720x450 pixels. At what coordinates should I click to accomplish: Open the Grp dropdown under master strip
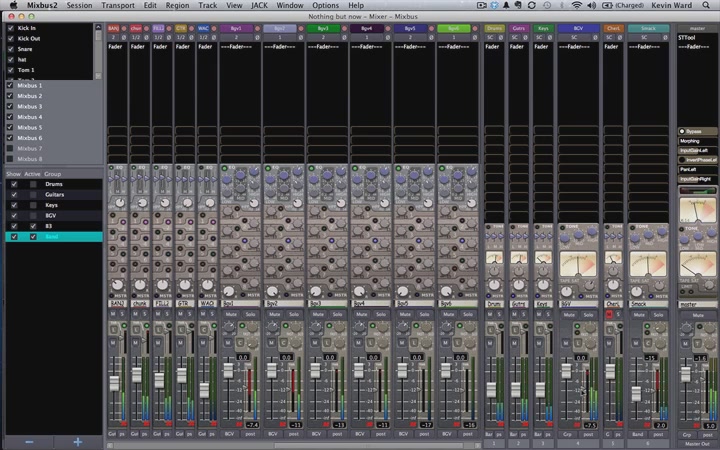pos(687,435)
